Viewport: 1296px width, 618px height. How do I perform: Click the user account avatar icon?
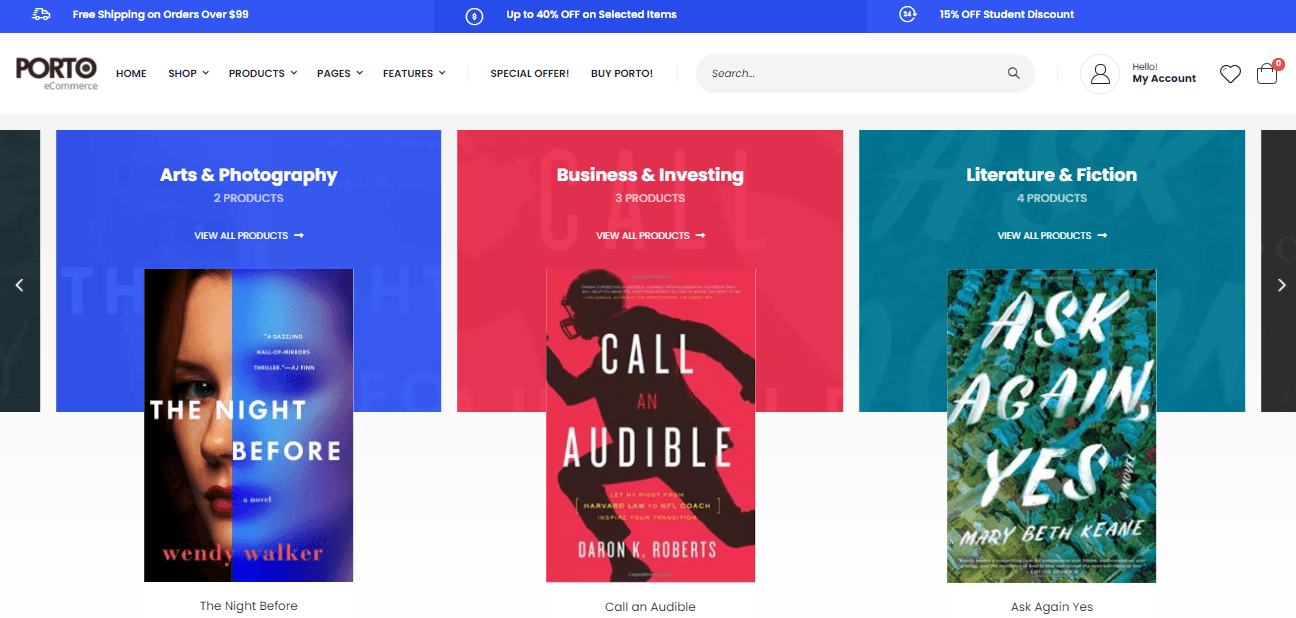(x=1100, y=74)
